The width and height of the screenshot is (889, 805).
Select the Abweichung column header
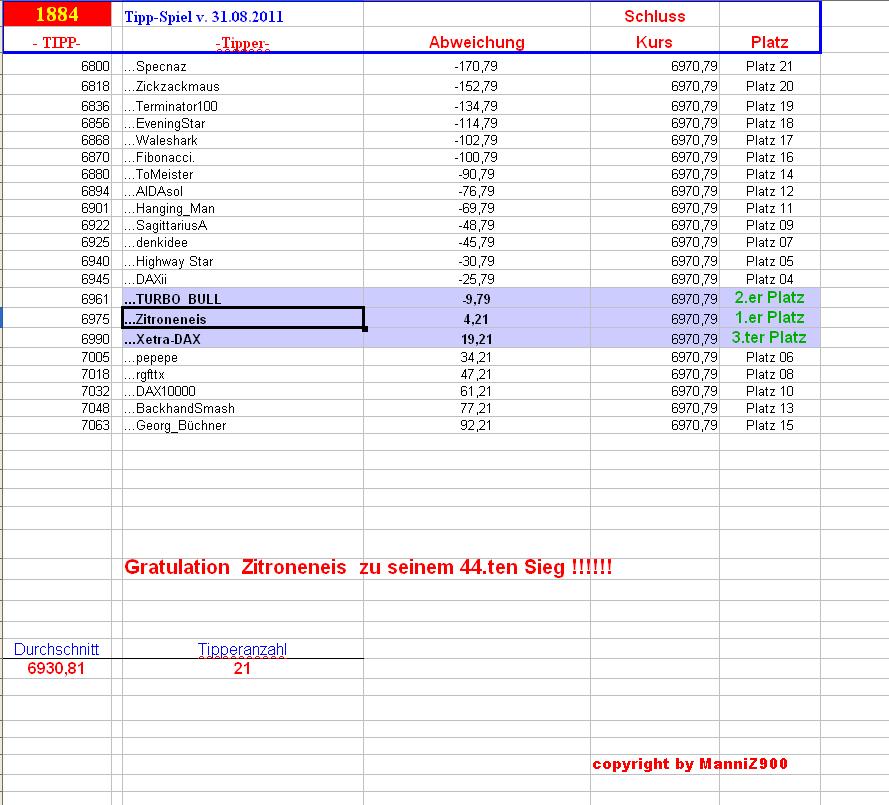[477, 42]
